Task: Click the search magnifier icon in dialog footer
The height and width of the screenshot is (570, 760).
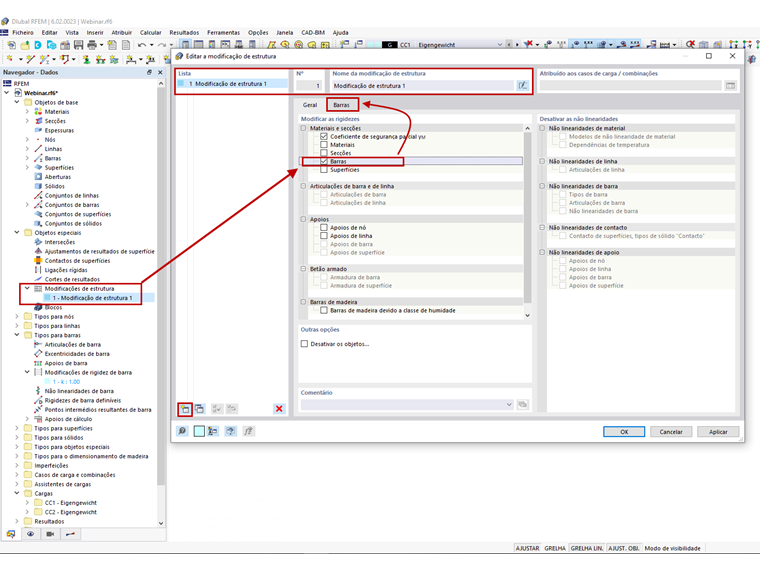Action: (x=182, y=431)
